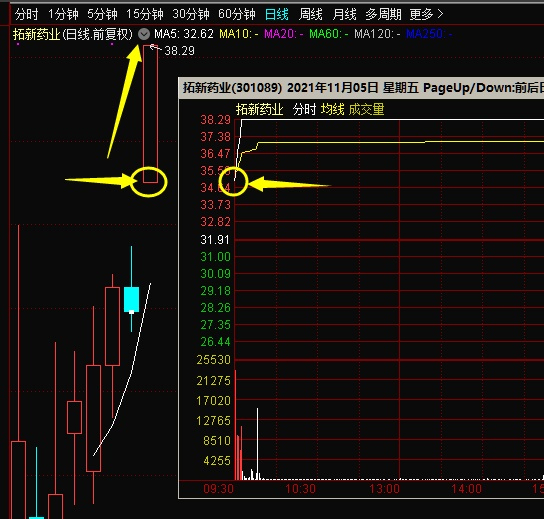Switch to 30分钟 period
Viewport: 544px width, 519px height.
191,14
